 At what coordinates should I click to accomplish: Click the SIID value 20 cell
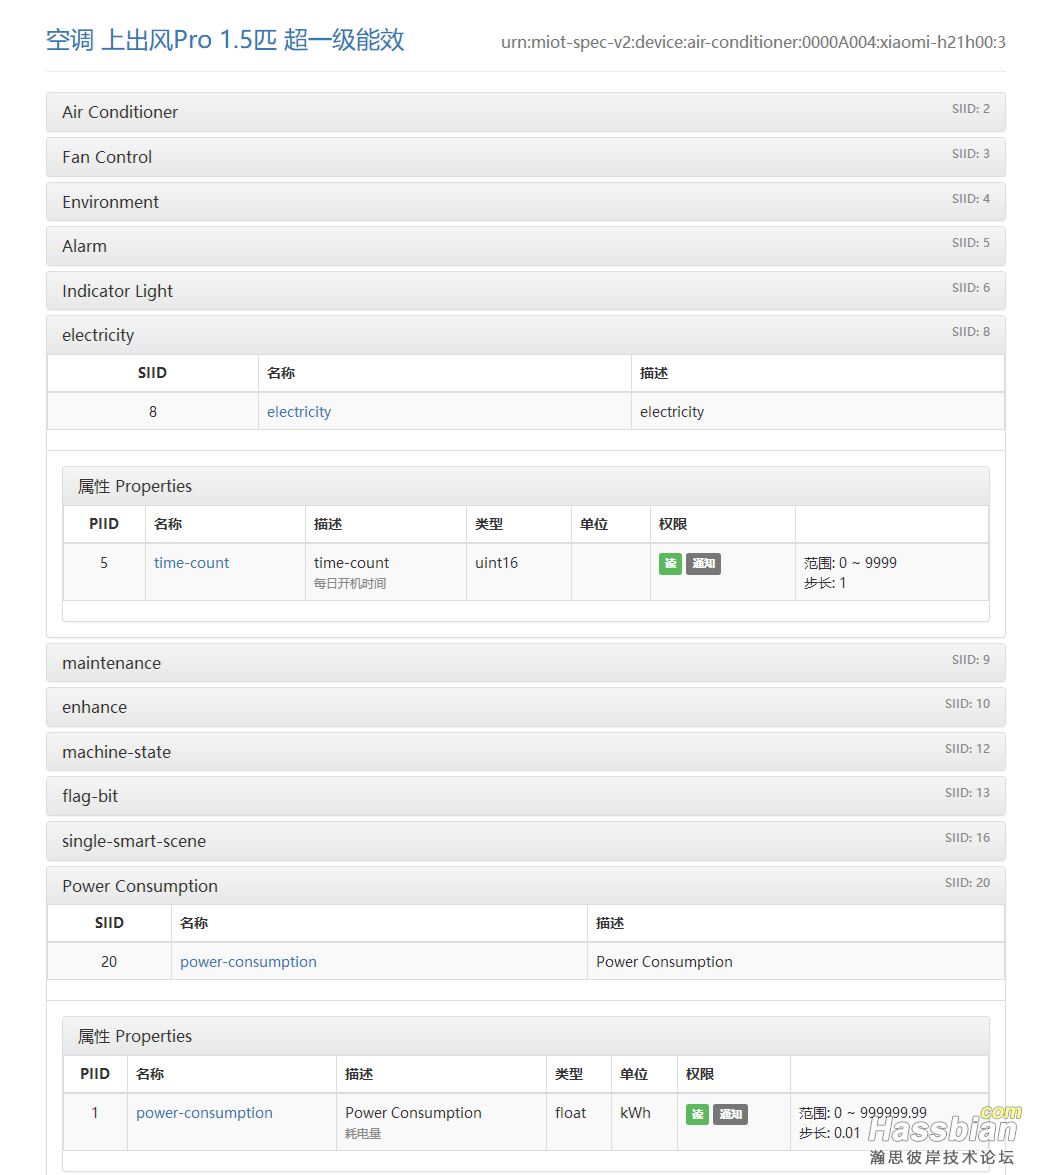point(109,961)
